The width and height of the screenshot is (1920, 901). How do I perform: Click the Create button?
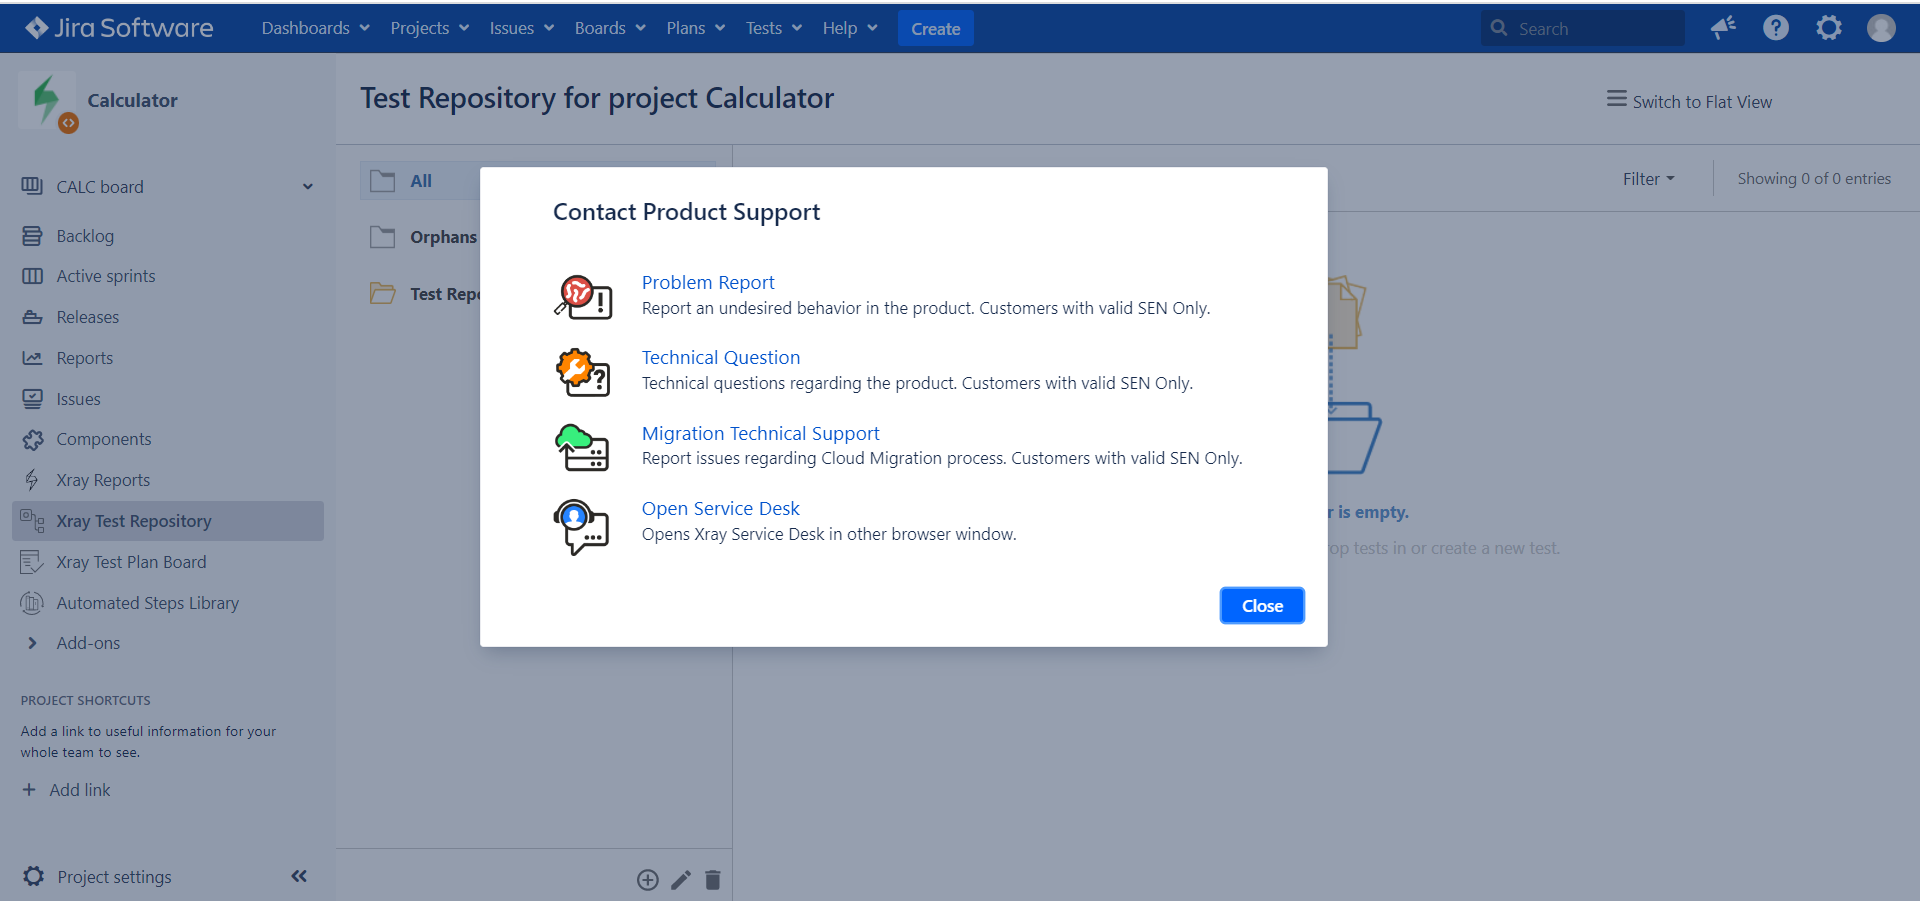point(935,28)
